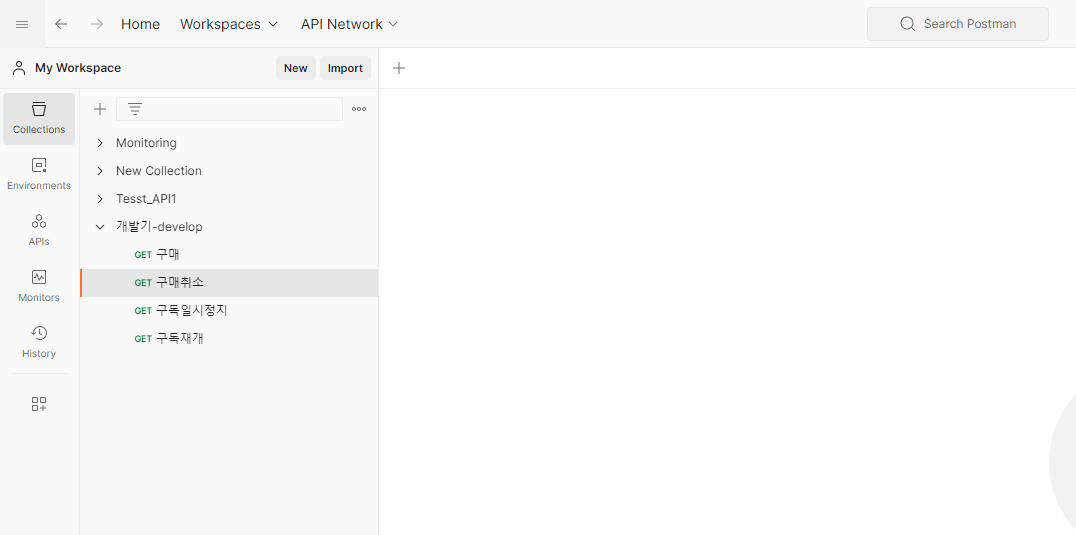Select the Environments sidebar tab
Screen dimensions: 1076x535
pyautogui.click(x=39, y=174)
